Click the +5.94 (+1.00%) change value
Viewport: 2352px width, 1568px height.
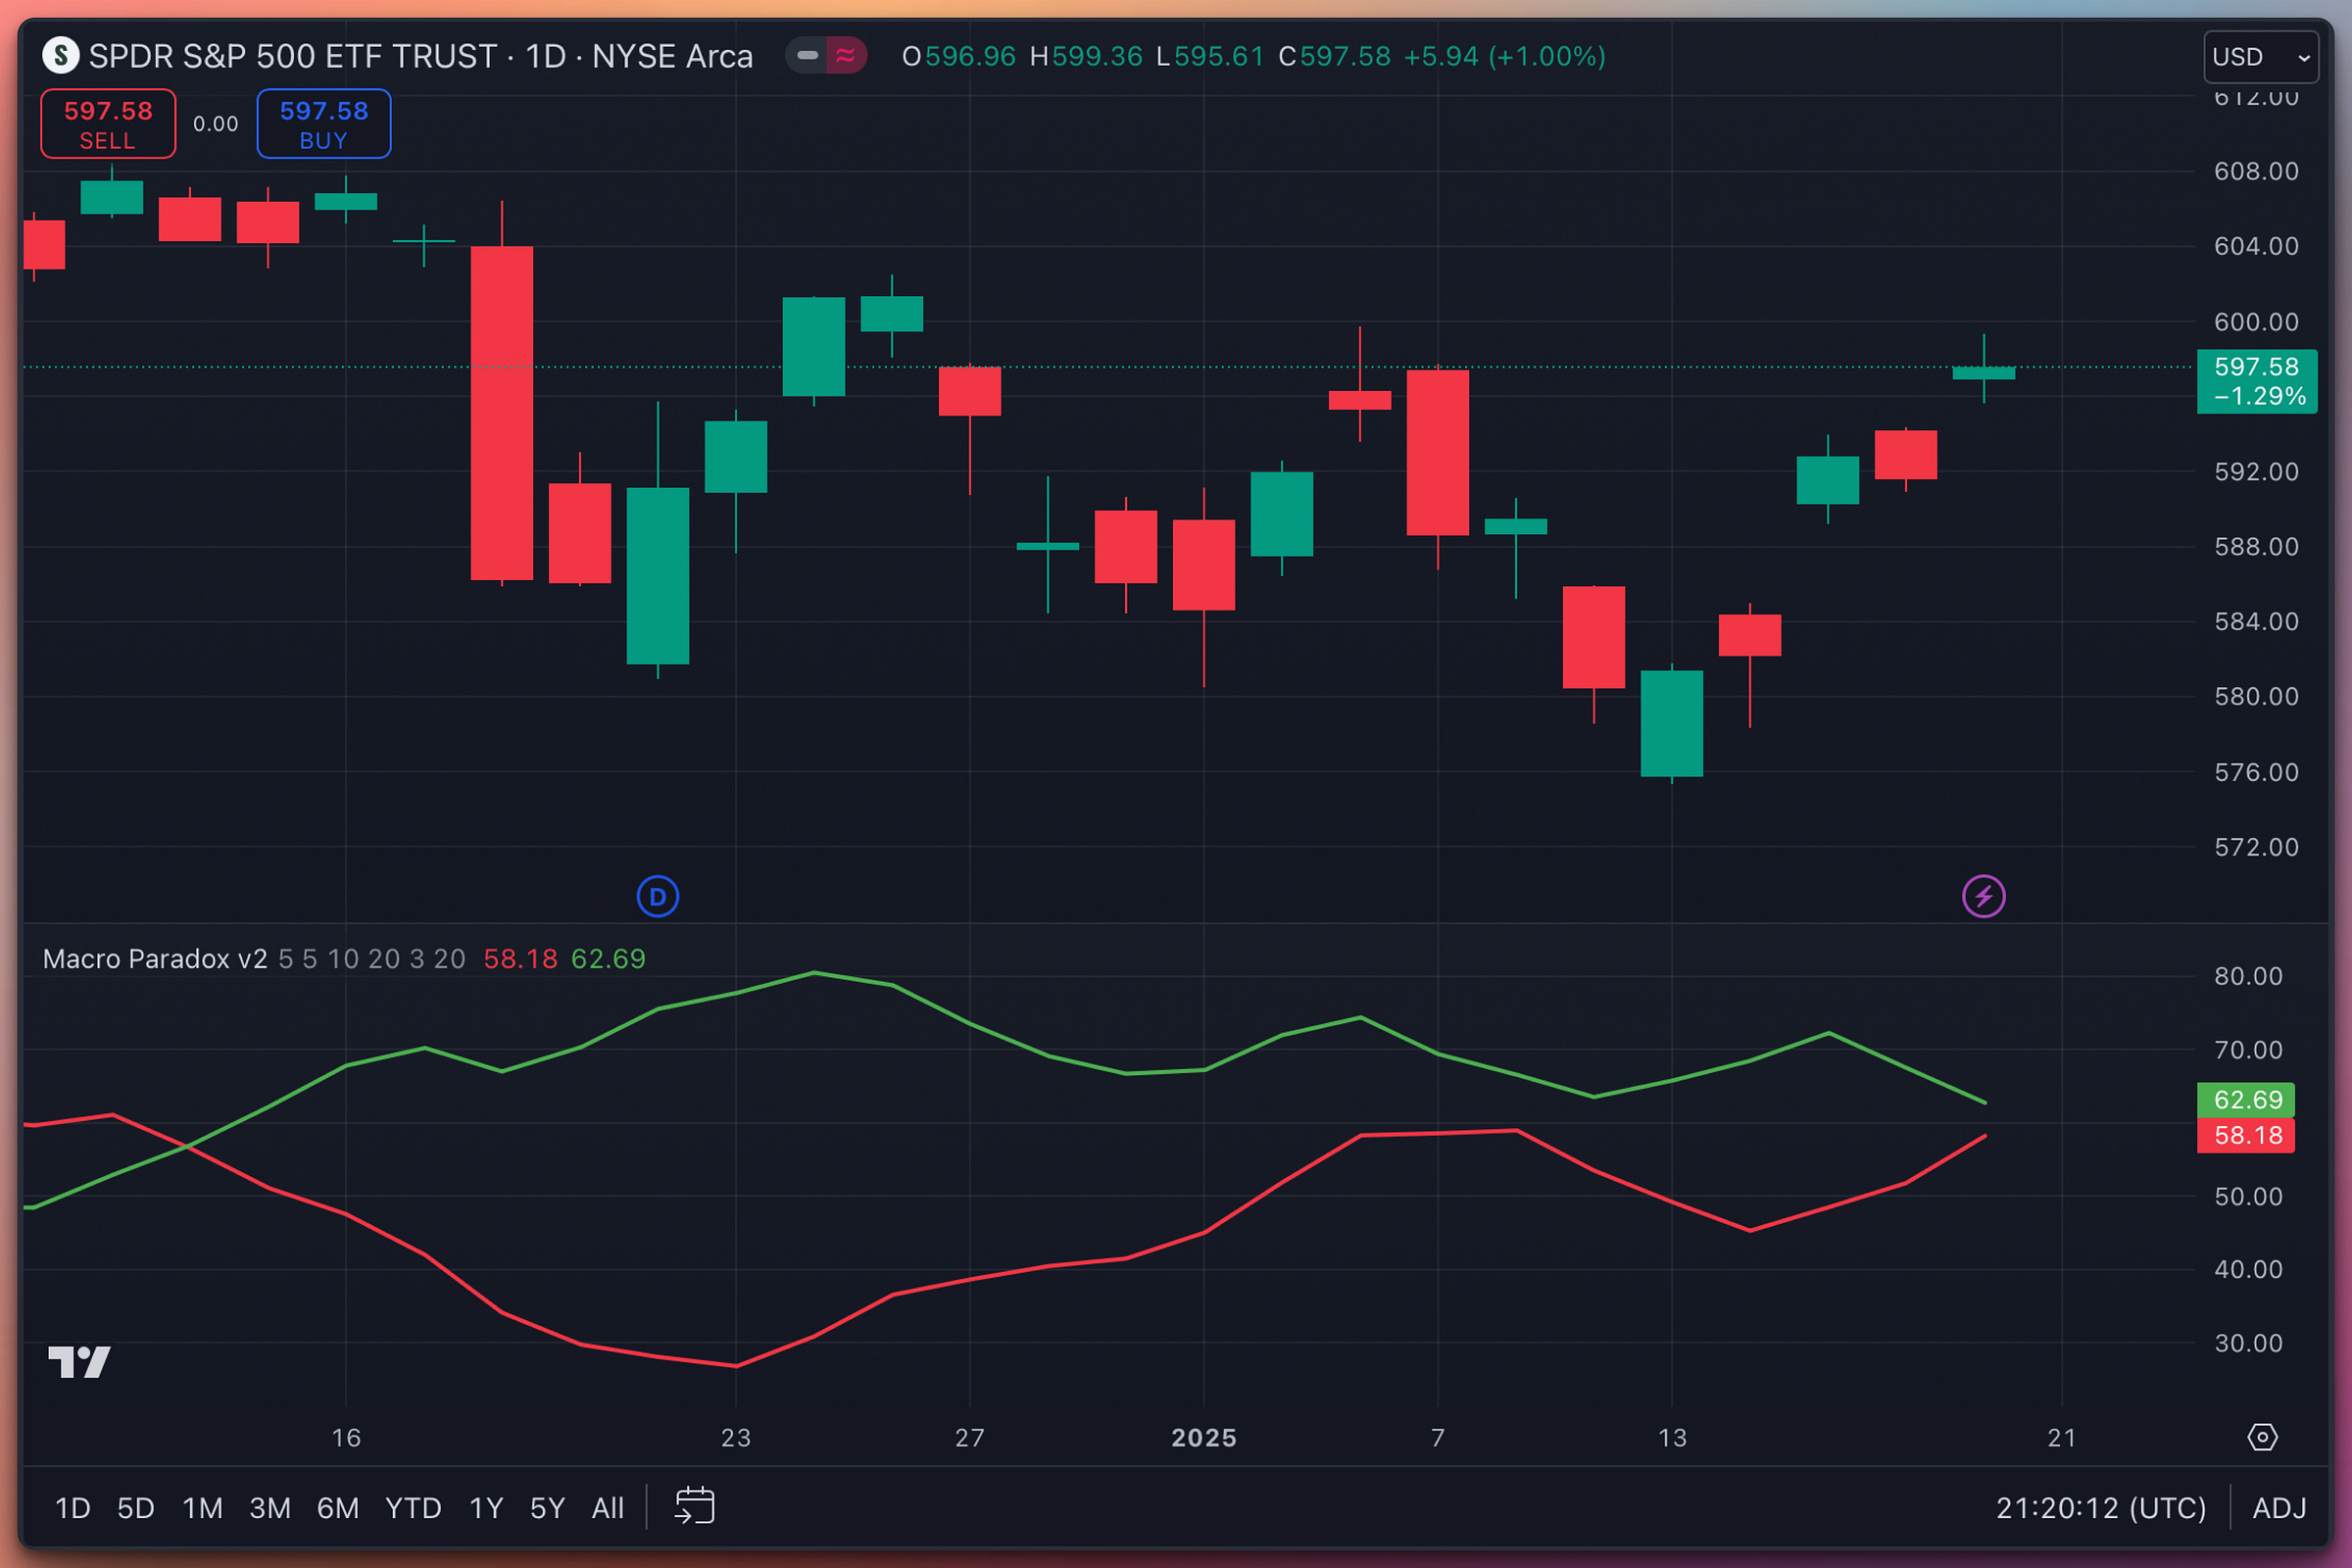pyautogui.click(x=1505, y=56)
